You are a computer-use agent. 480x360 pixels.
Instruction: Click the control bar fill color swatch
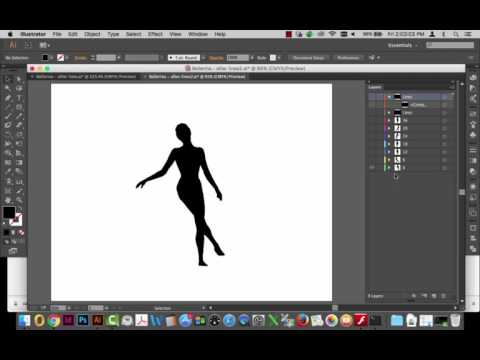click(x=45, y=58)
